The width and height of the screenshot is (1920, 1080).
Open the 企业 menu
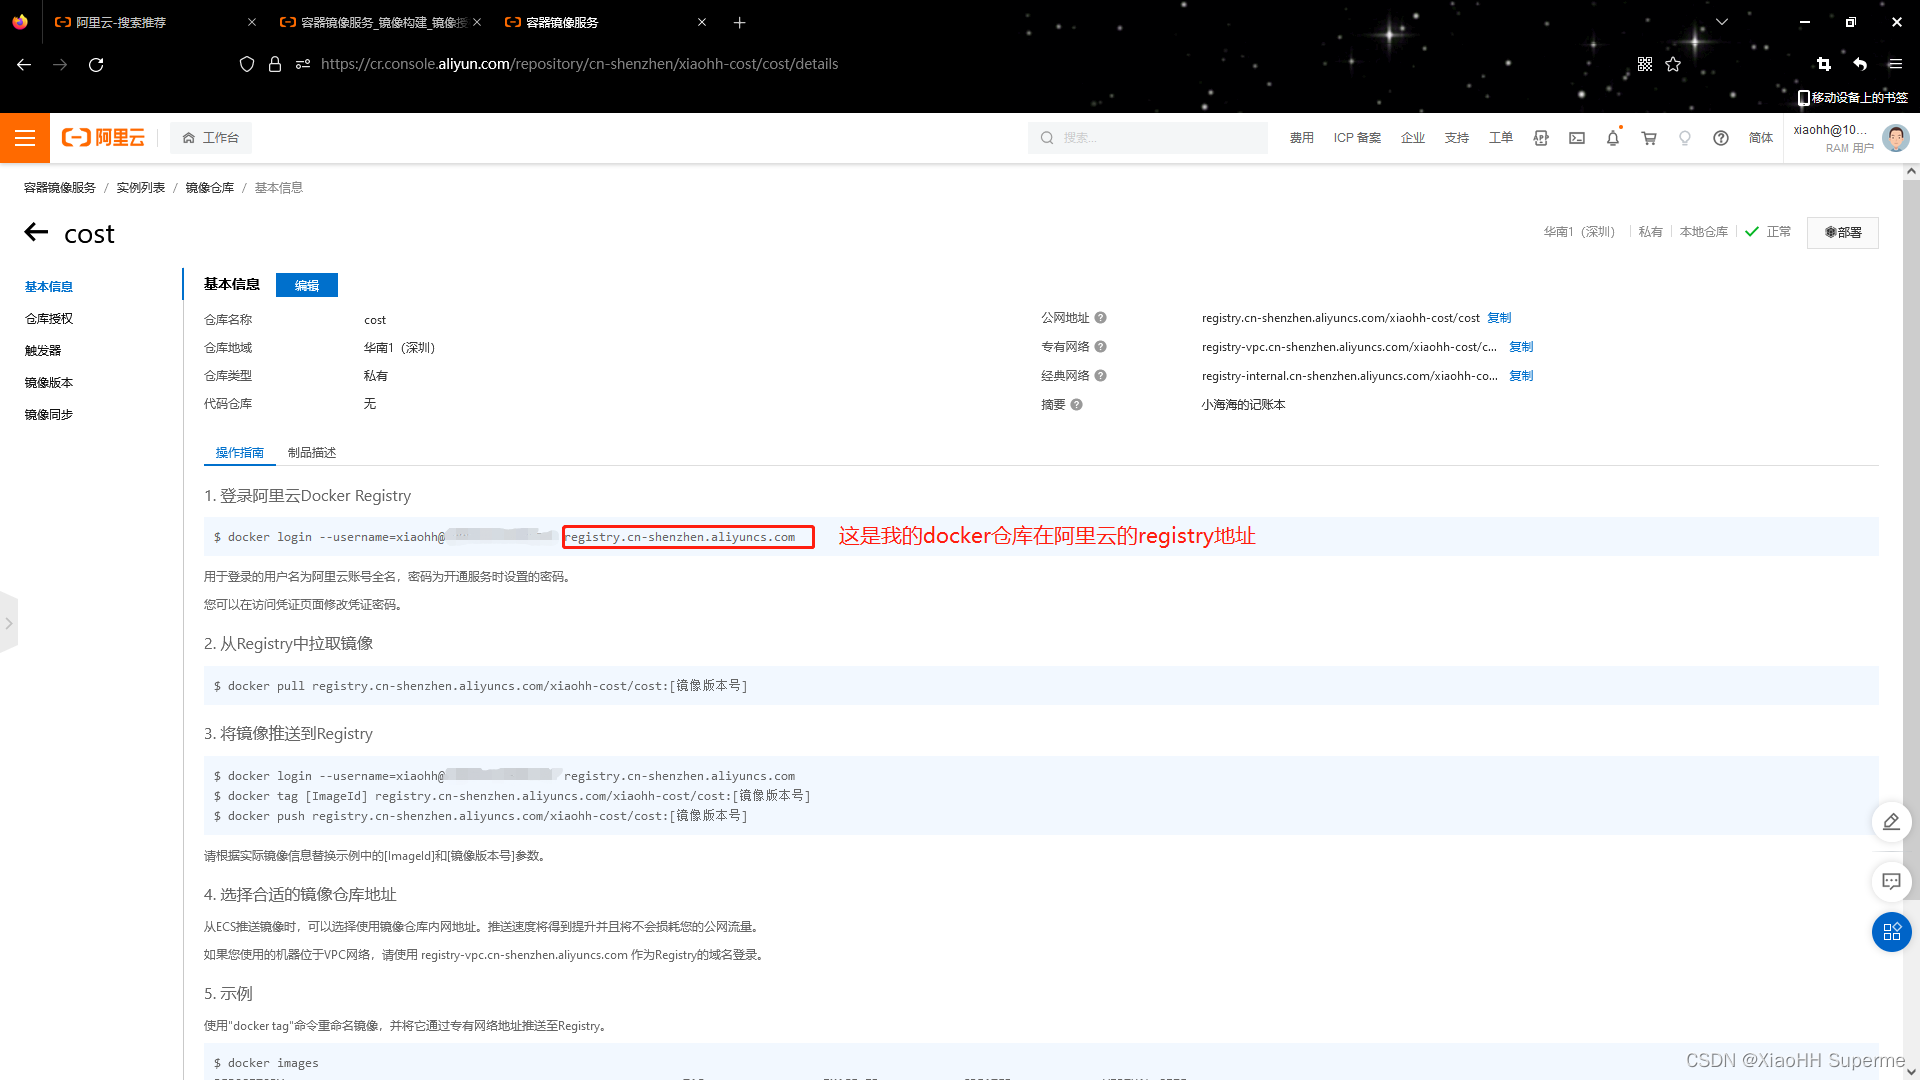(x=1413, y=138)
